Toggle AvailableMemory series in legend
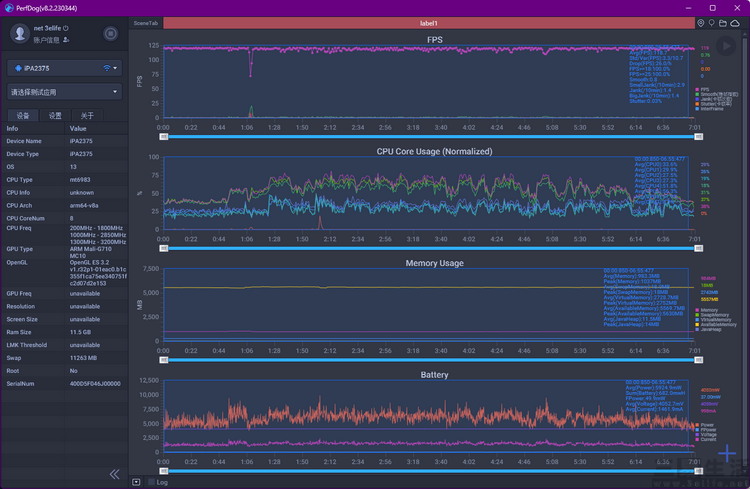This screenshot has width=750, height=489. pos(716,324)
